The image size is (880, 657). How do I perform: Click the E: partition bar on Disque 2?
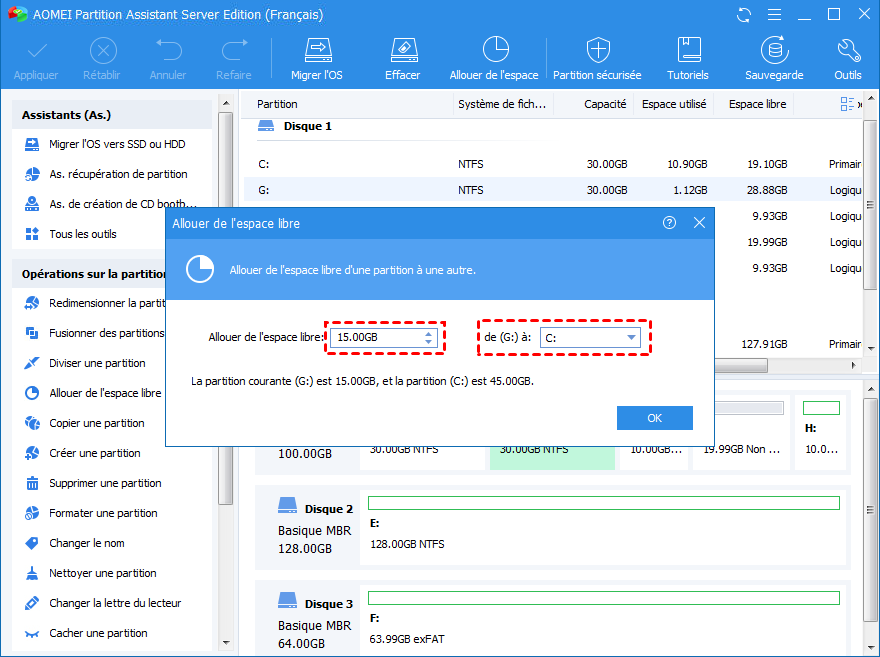[603, 503]
